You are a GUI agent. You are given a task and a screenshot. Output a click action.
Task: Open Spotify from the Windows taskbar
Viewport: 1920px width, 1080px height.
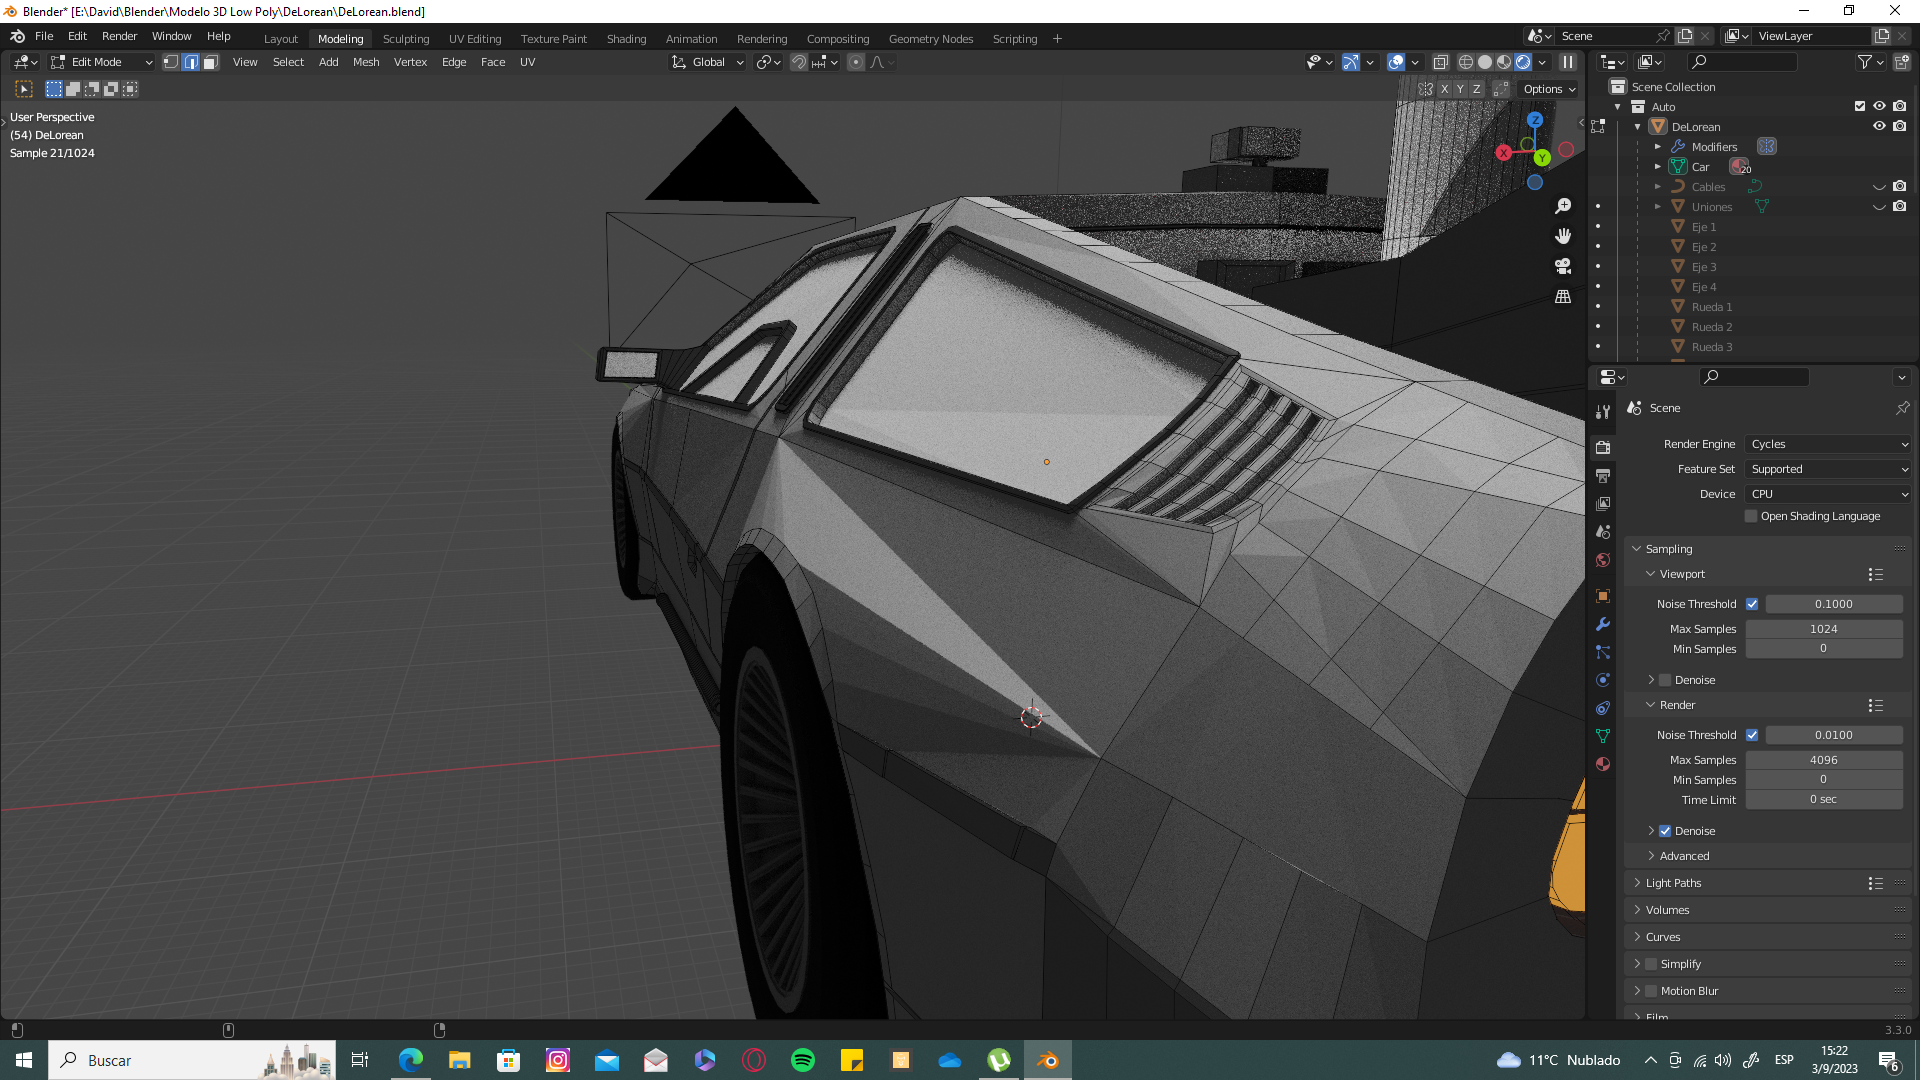[x=803, y=1060]
